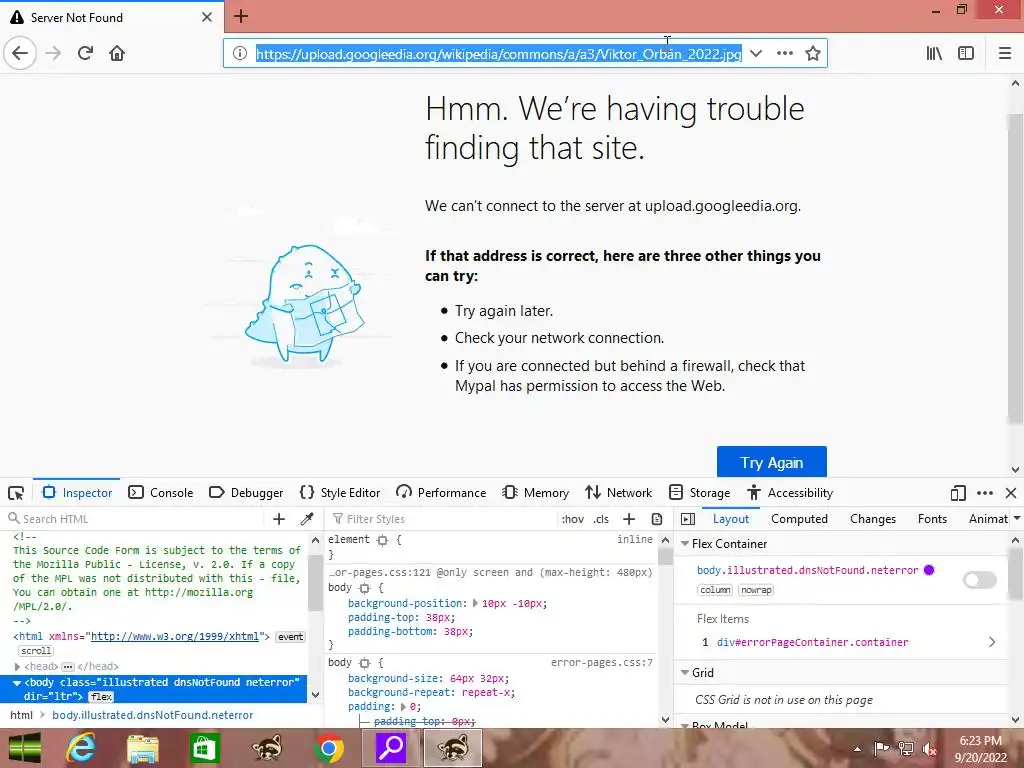Click the html breadcrumb
Screen dimensions: 1024x768
pyautogui.click(x=22, y=716)
